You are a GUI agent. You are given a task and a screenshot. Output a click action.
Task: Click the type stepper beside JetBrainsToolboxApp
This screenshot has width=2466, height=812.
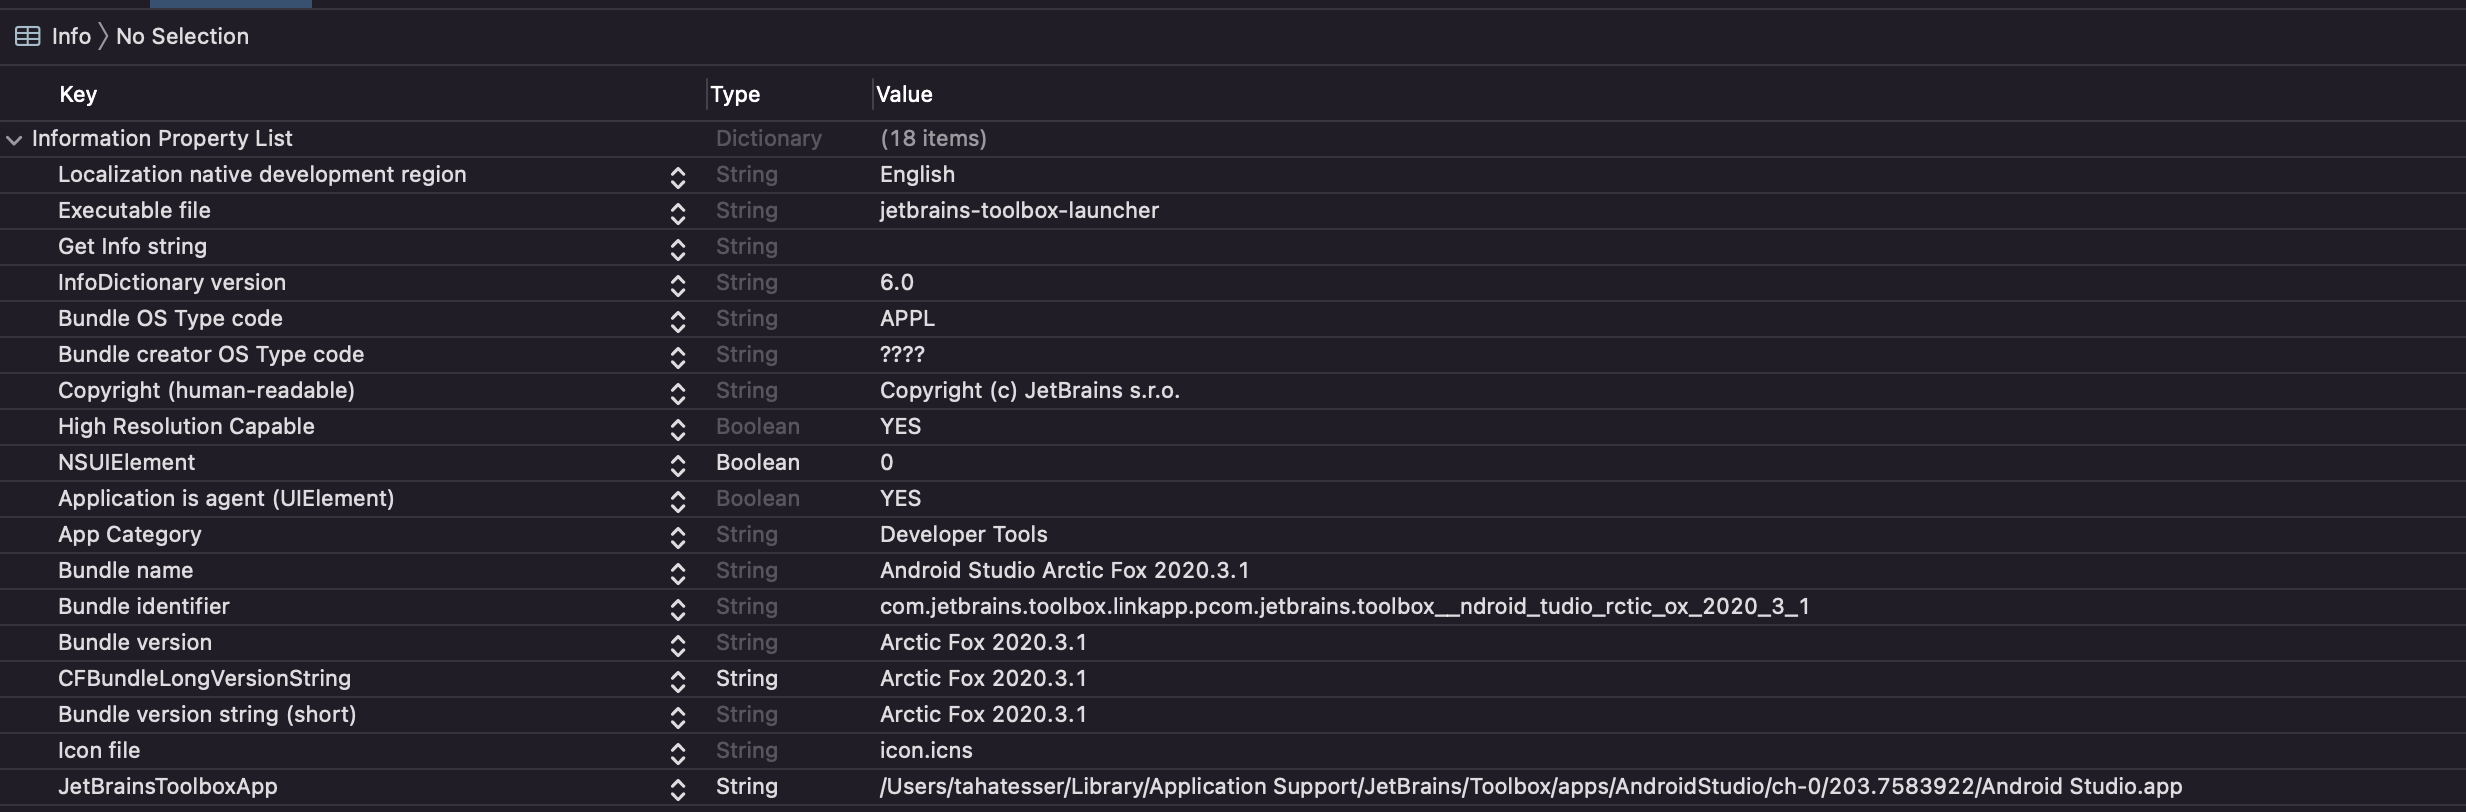(x=679, y=787)
